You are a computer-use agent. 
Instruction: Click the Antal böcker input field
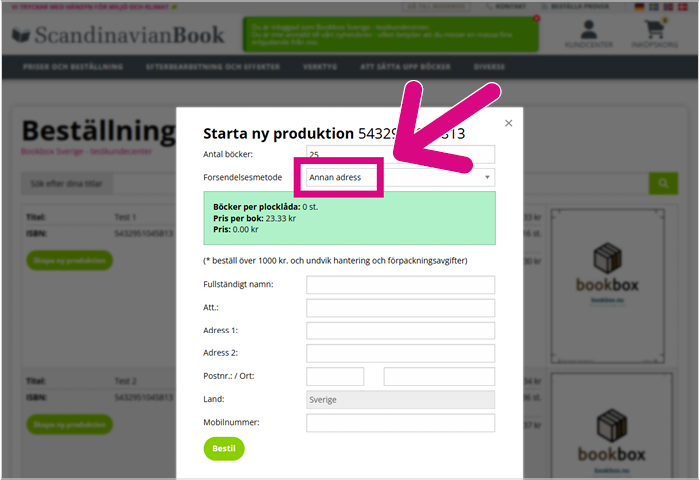(400, 154)
